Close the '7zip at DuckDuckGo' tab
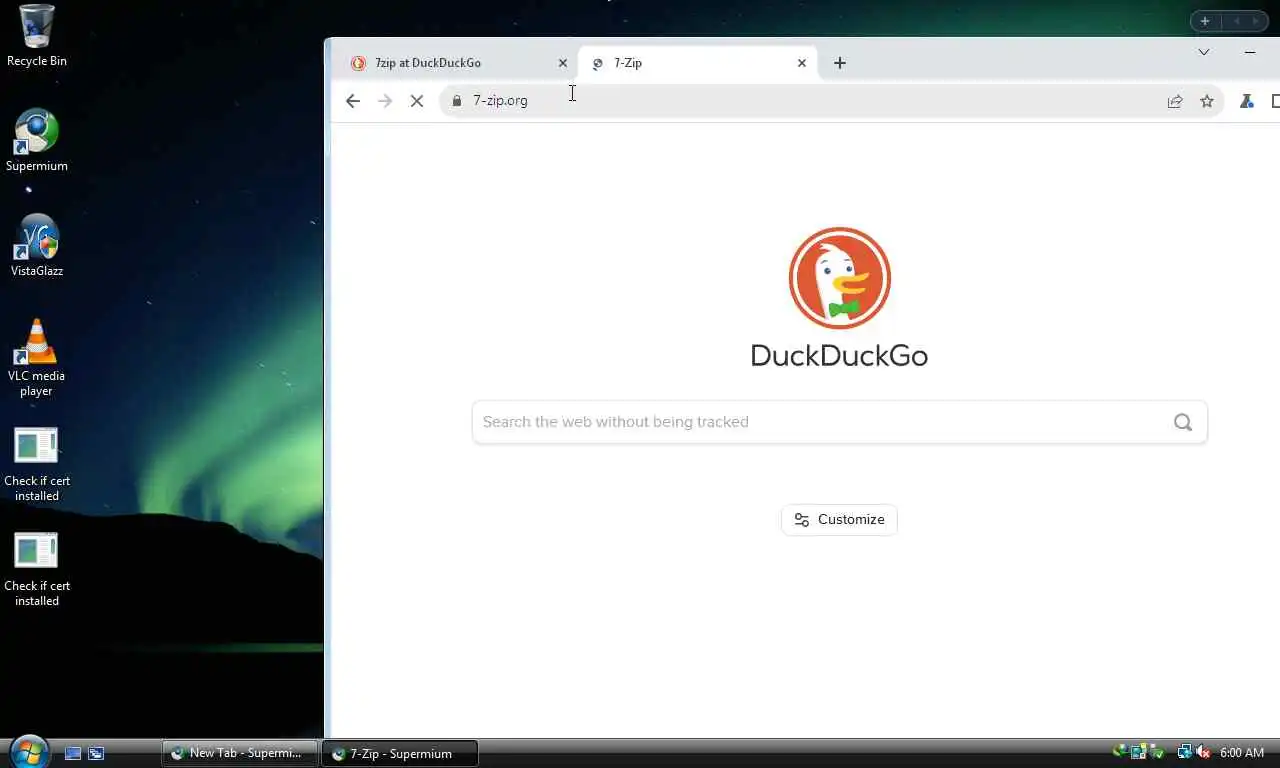The height and width of the screenshot is (768, 1280). (562, 63)
